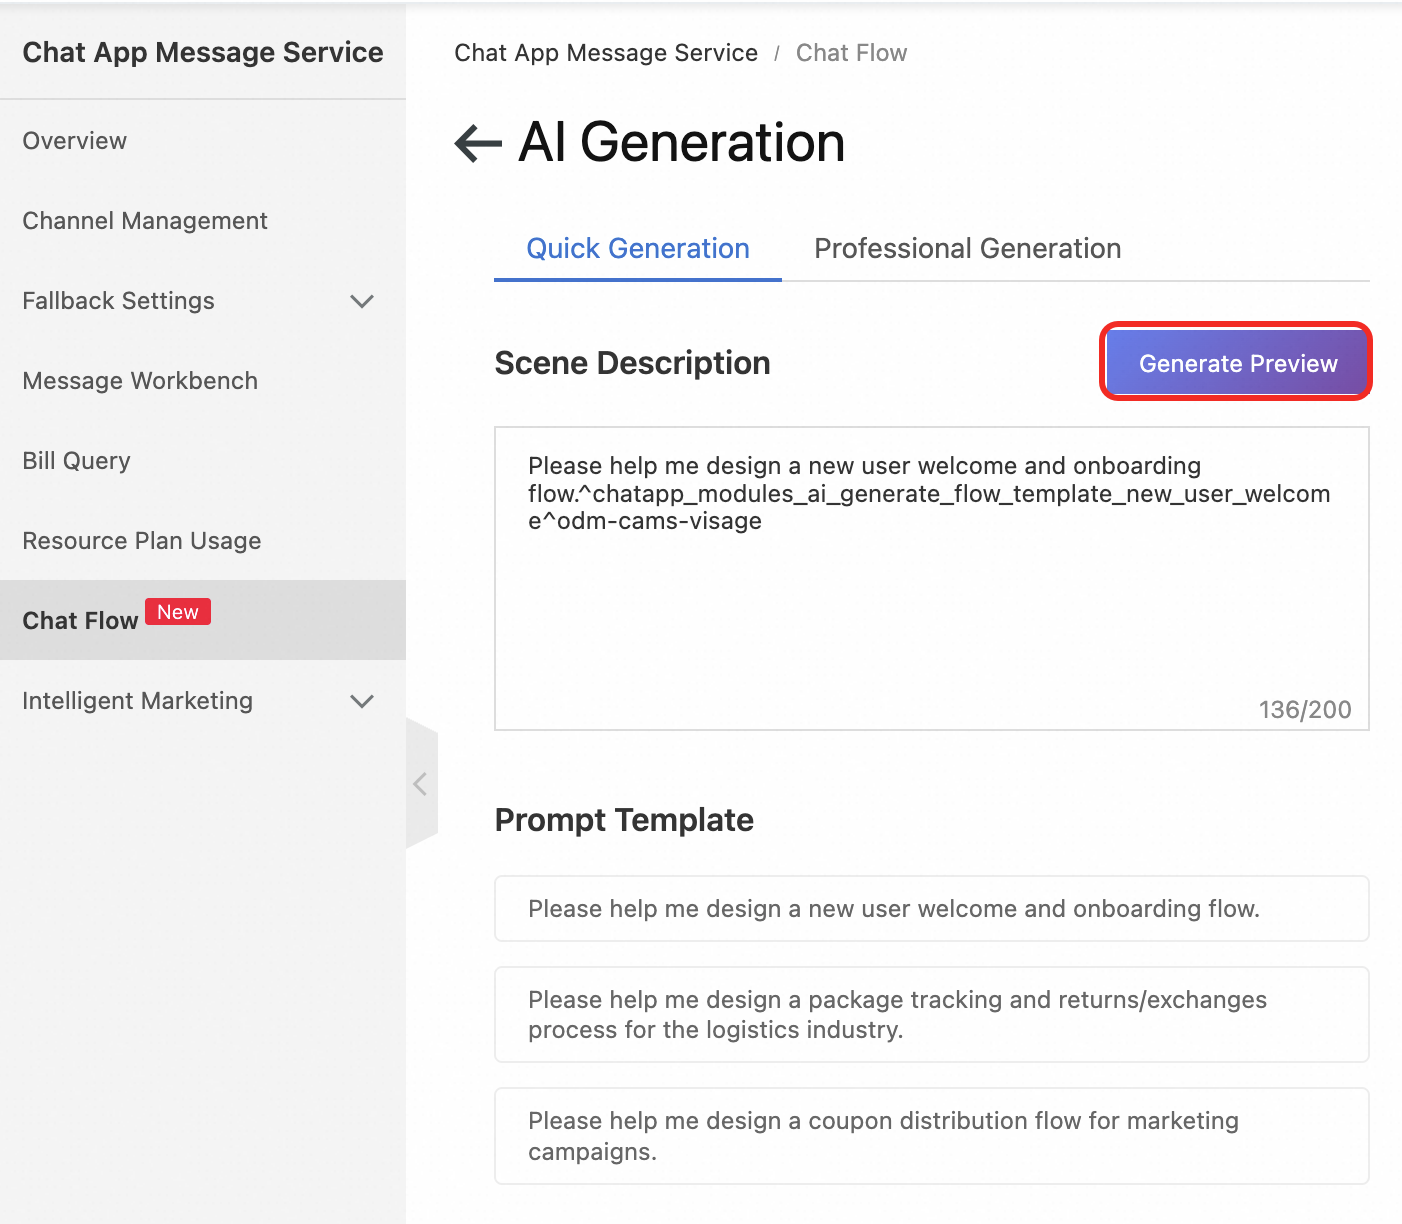This screenshot has height=1224, width=1402.
Task: Open the Bill Query page
Action: click(77, 461)
